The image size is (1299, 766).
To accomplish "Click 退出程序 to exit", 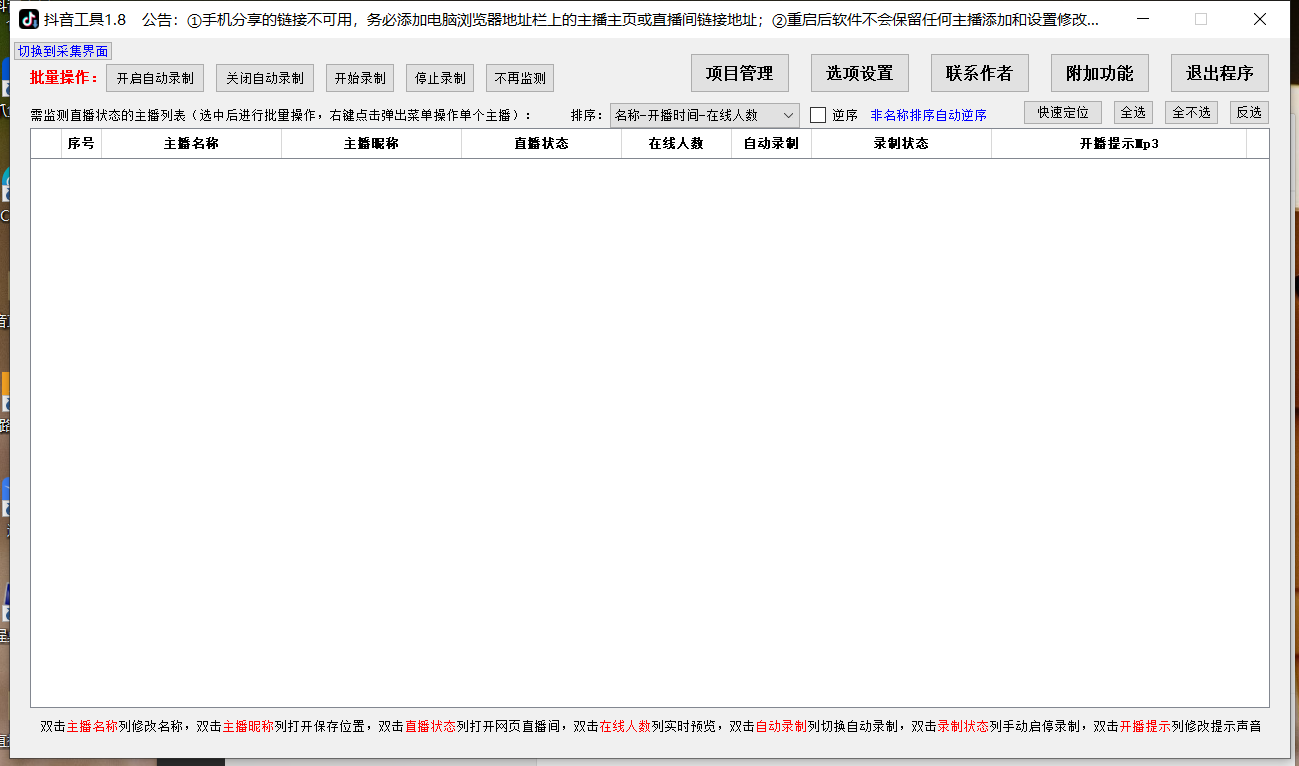I will tap(1220, 73).
